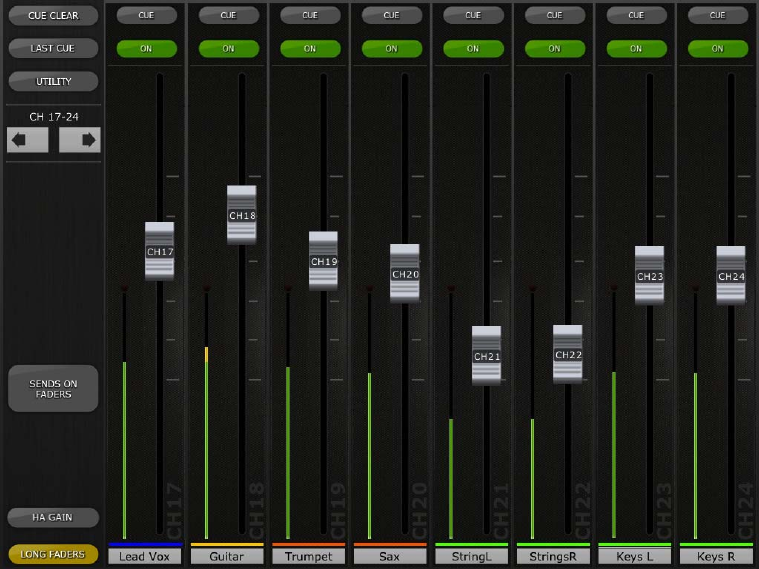Activate SENDS ON FADERS mode

pyautogui.click(x=53, y=388)
